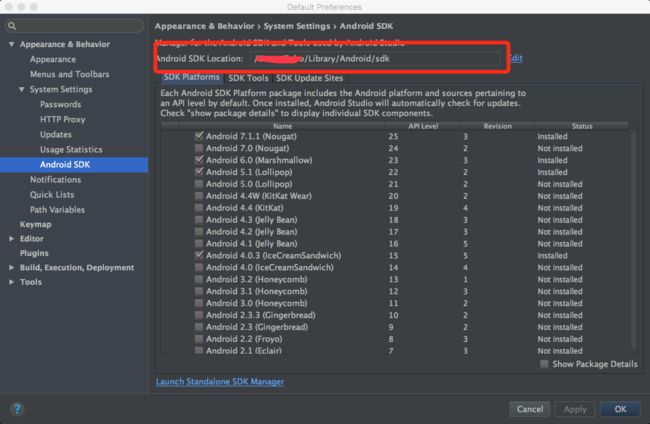
Task: Open Launch Standalone SDK Manager link
Action: pyautogui.click(x=220, y=382)
